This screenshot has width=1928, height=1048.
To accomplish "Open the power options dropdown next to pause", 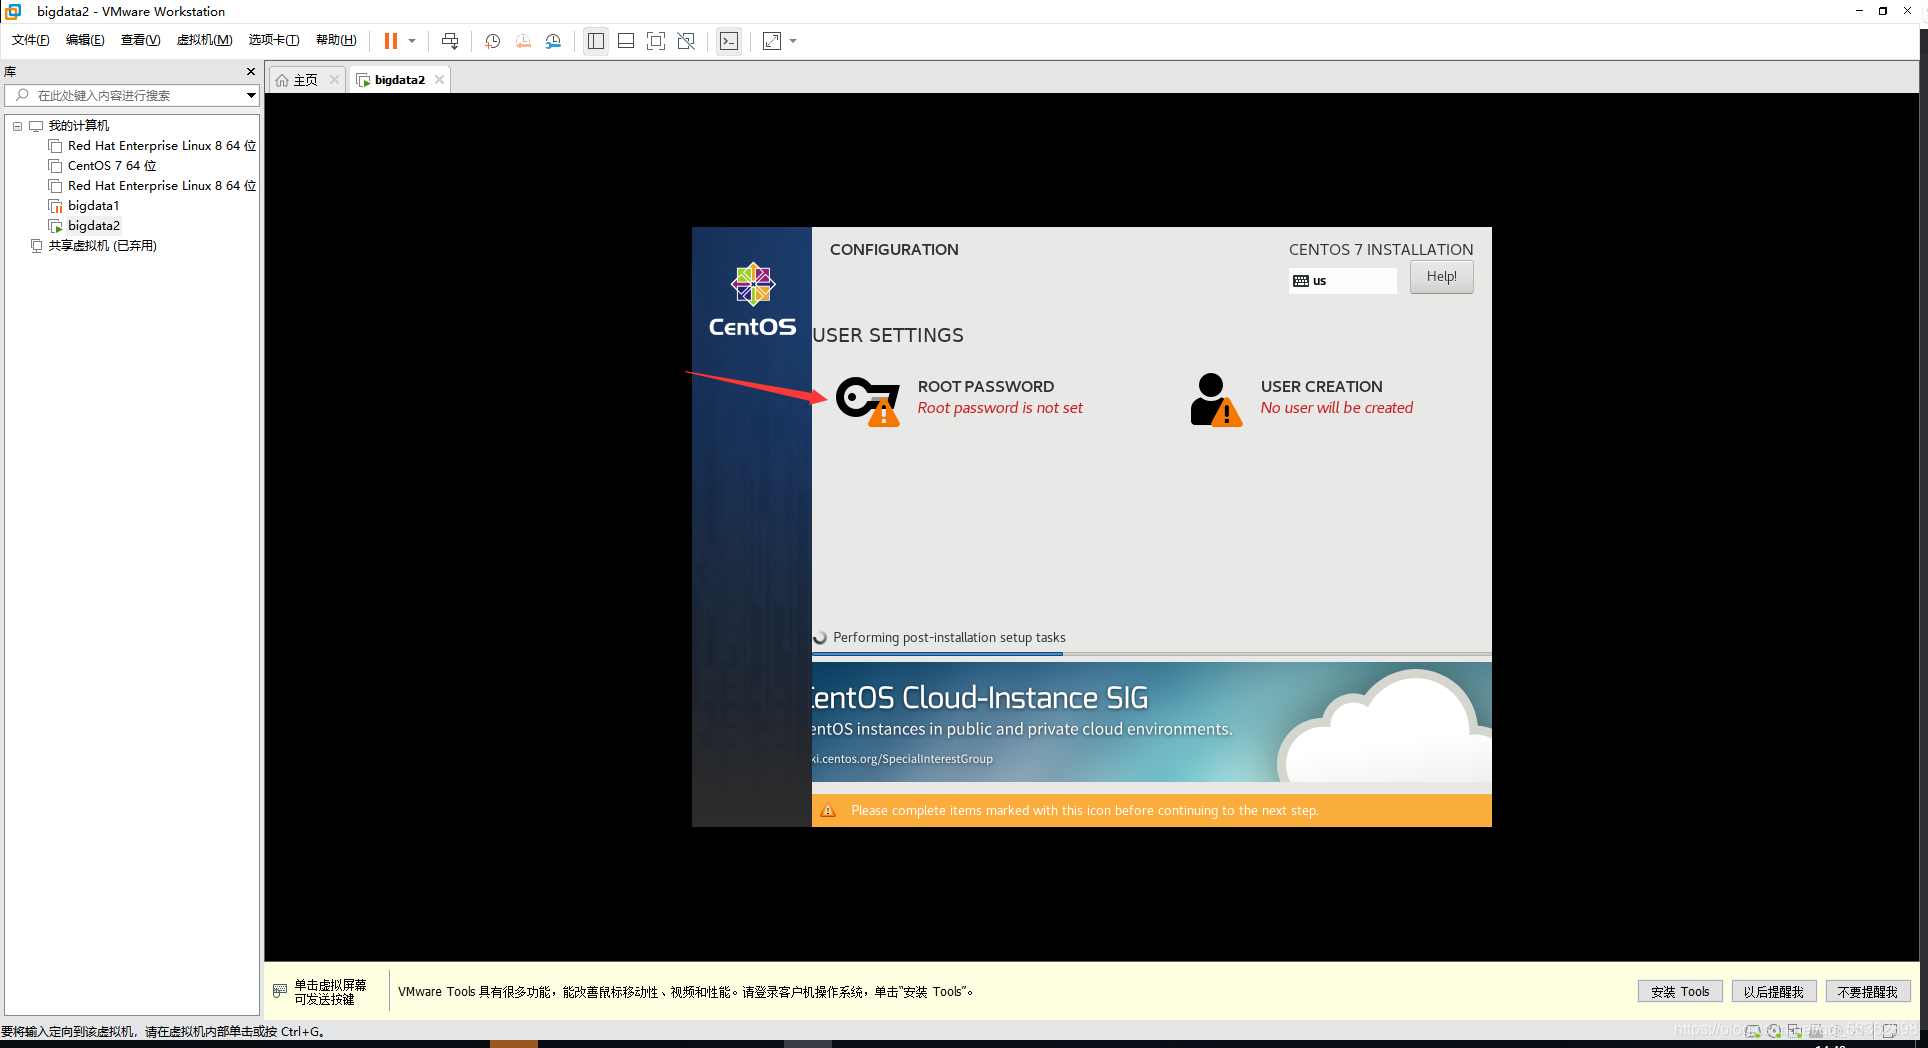I will pos(412,41).
